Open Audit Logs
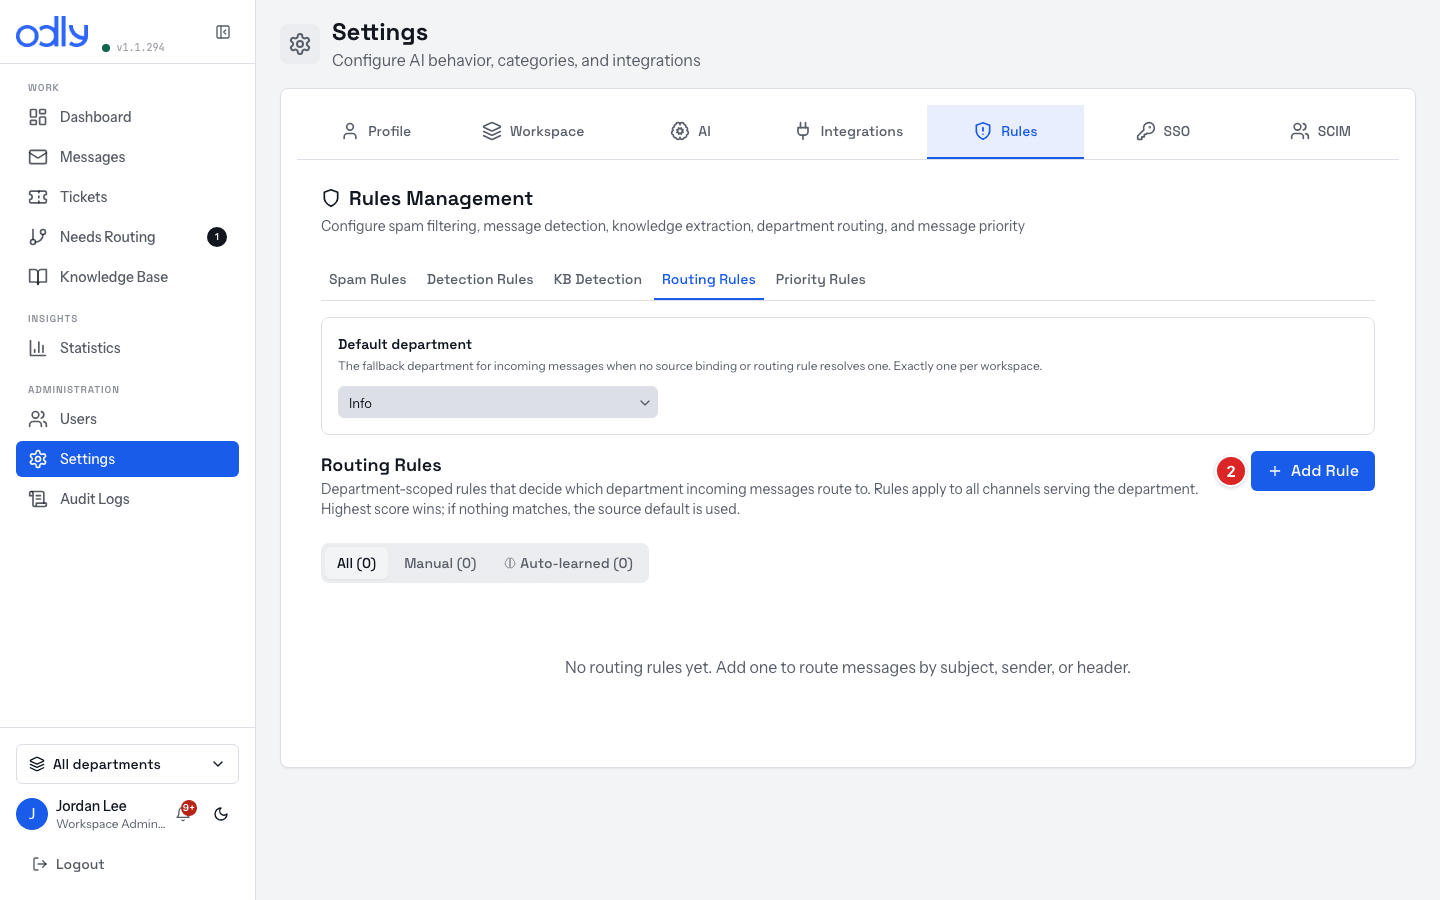1440x900 pixels. (127, 499)
